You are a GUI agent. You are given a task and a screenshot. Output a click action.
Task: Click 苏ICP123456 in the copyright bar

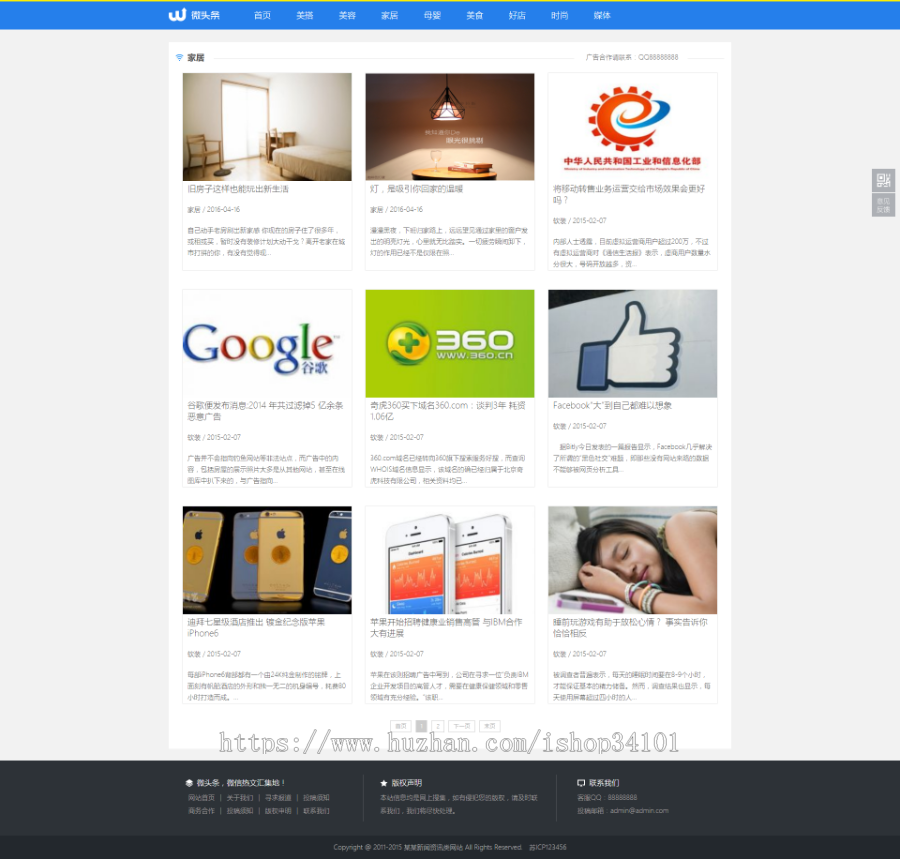click(548, 847)
